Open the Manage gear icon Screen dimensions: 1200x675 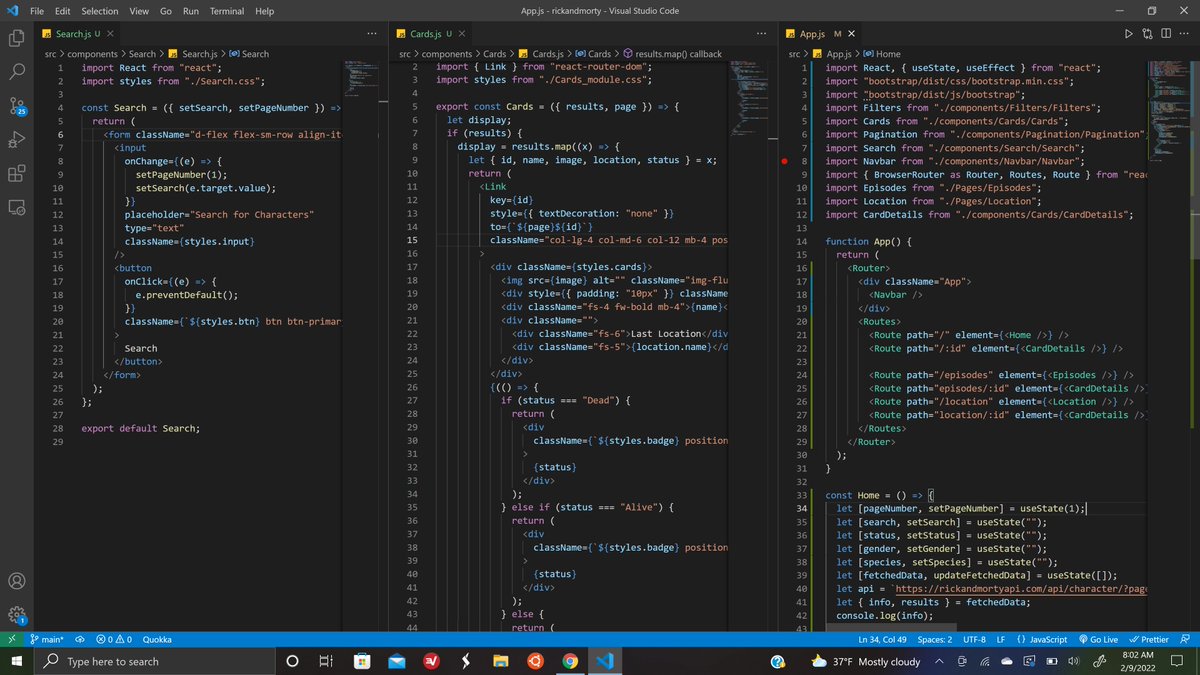[x=16, y=615]
